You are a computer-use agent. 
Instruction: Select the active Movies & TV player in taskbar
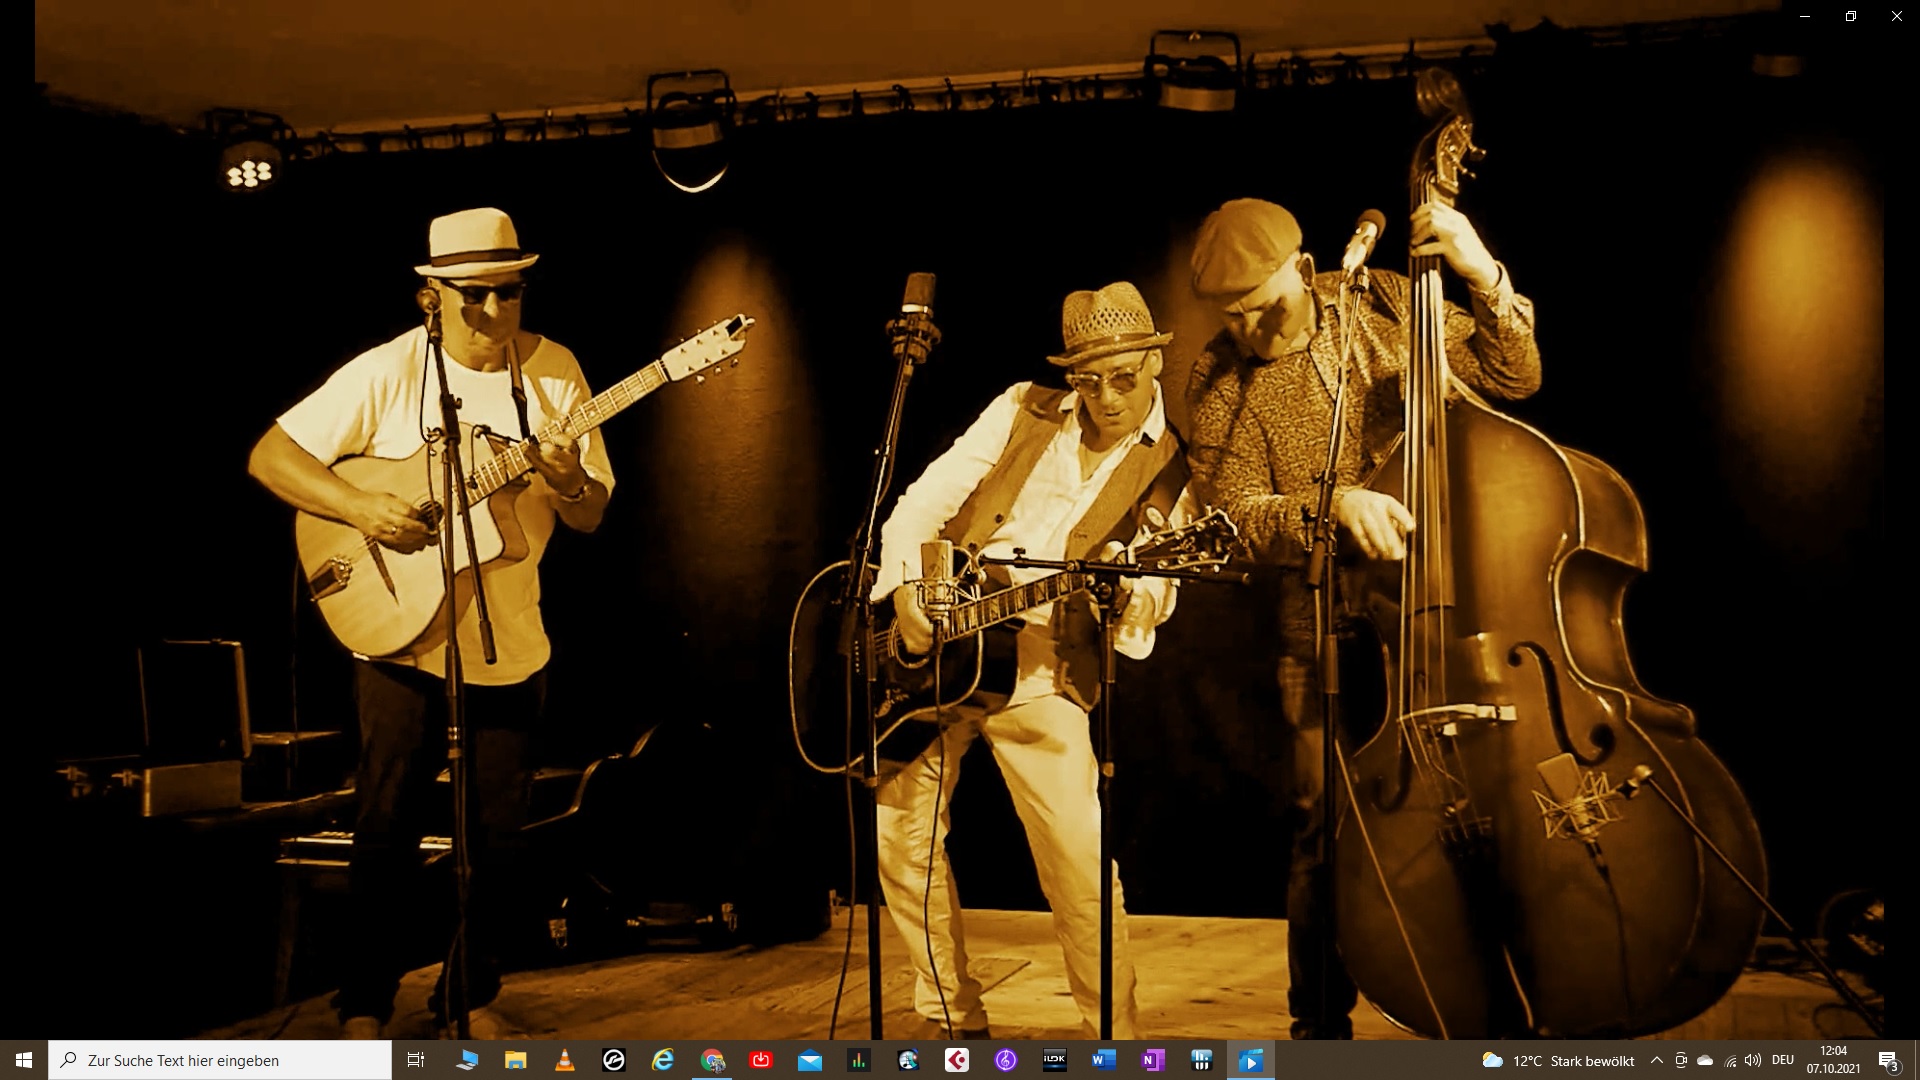pos(1251,1060)
